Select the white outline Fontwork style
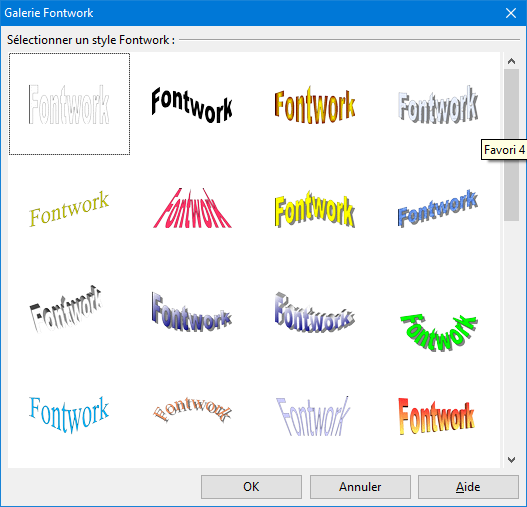527x507 pixels. (69, 104)
